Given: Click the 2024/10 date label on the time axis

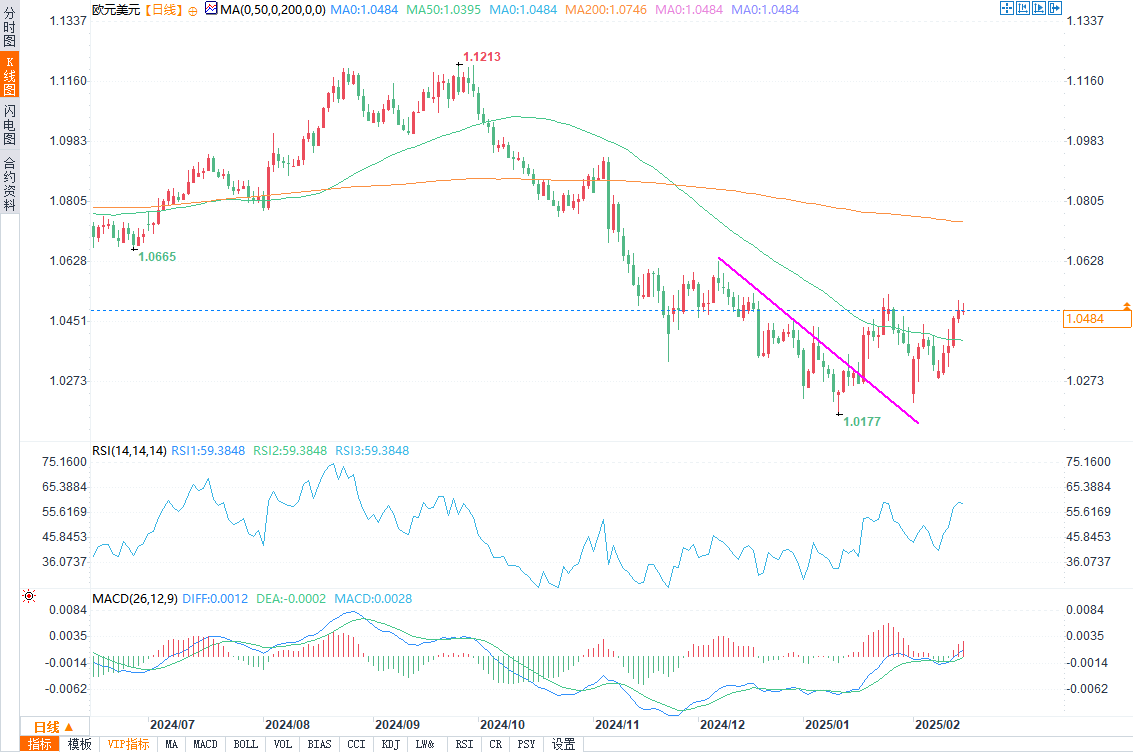Looking at the screenshot, I should 502,725.
